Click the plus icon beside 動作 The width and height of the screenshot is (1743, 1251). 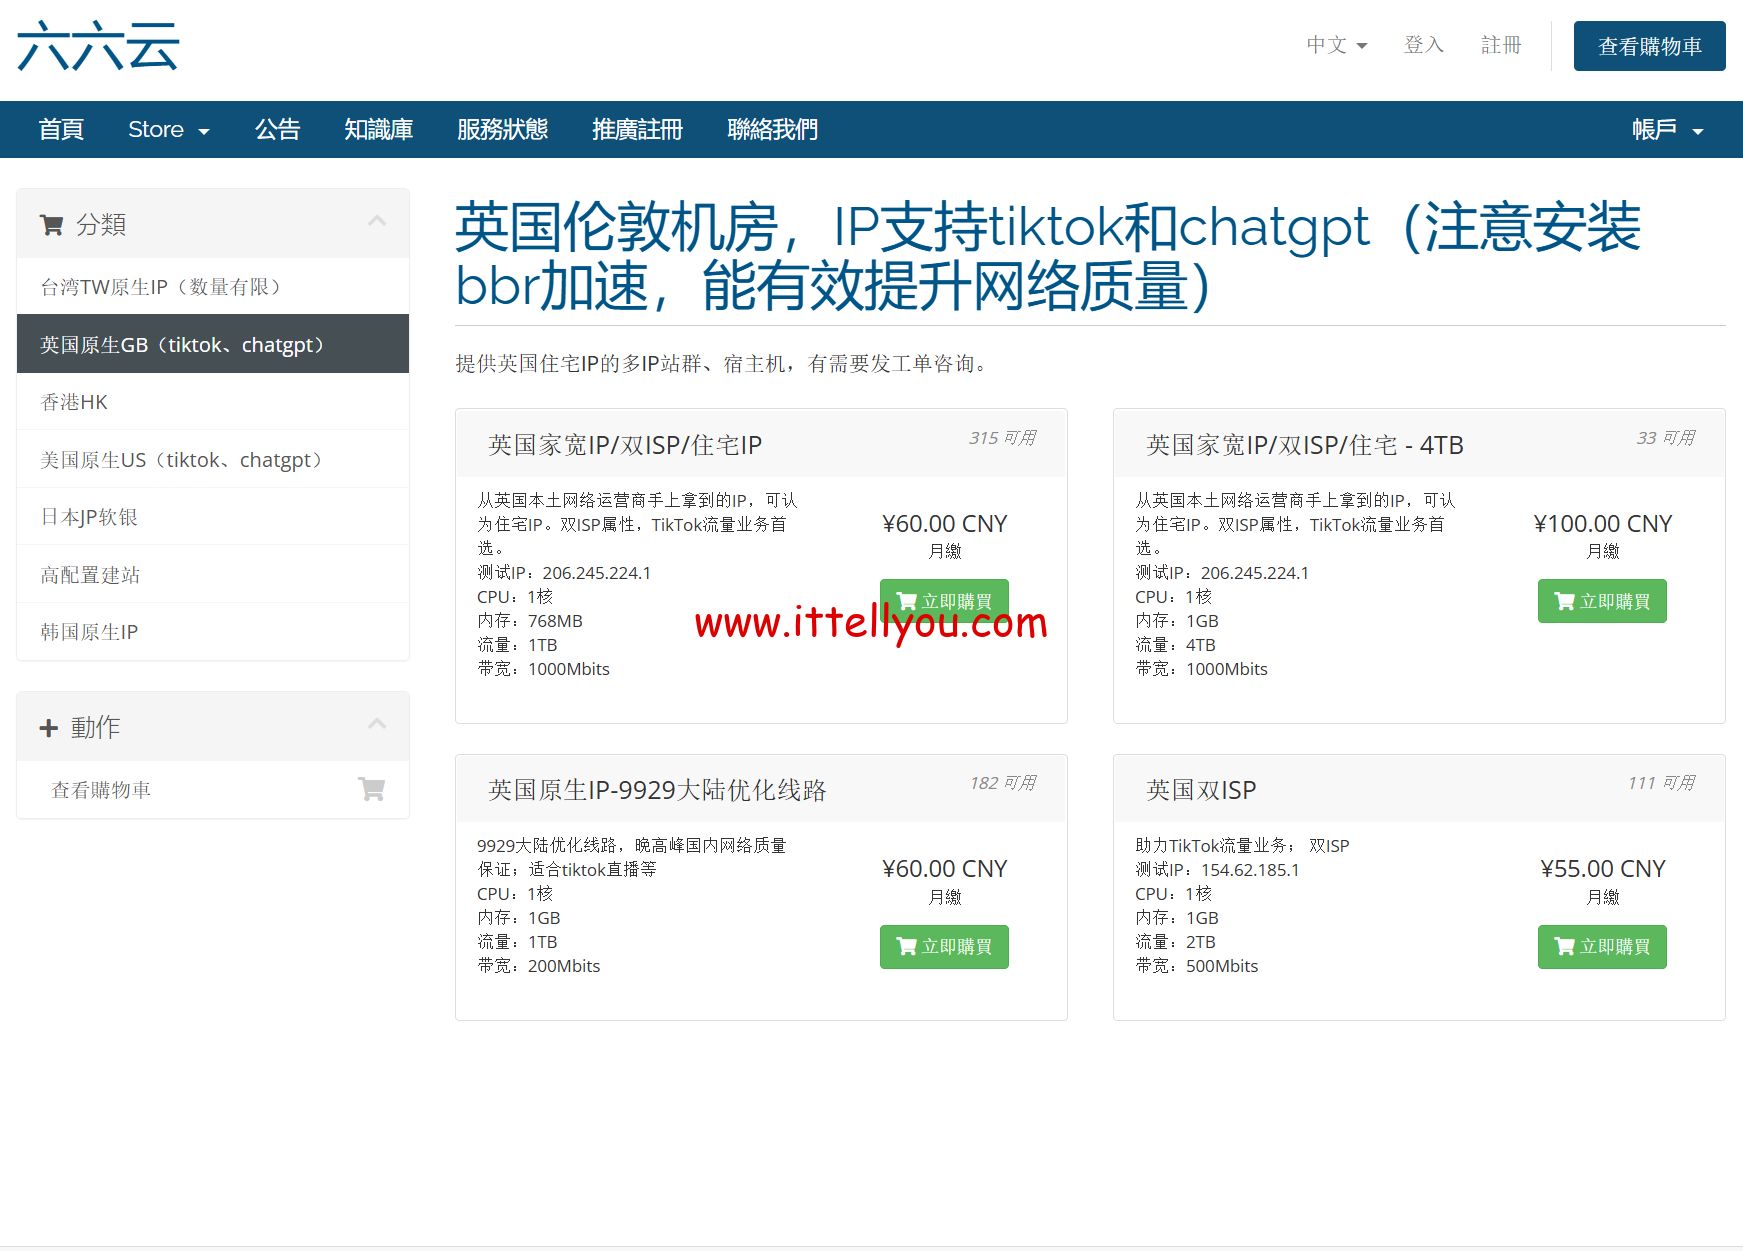click(49, 727)
